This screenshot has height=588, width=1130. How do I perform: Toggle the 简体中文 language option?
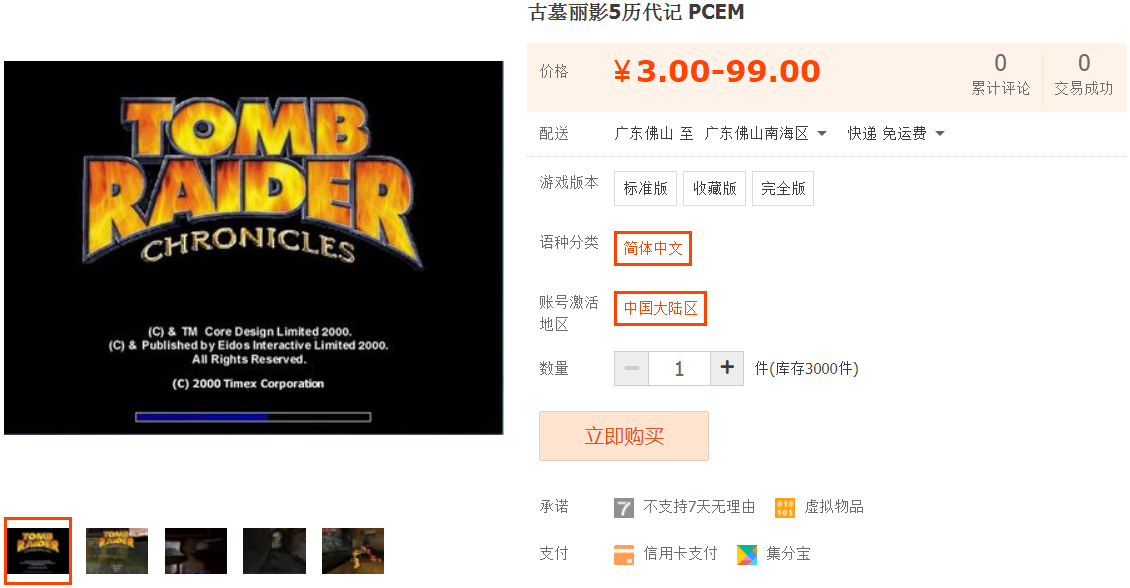click(x=653, y=249)
